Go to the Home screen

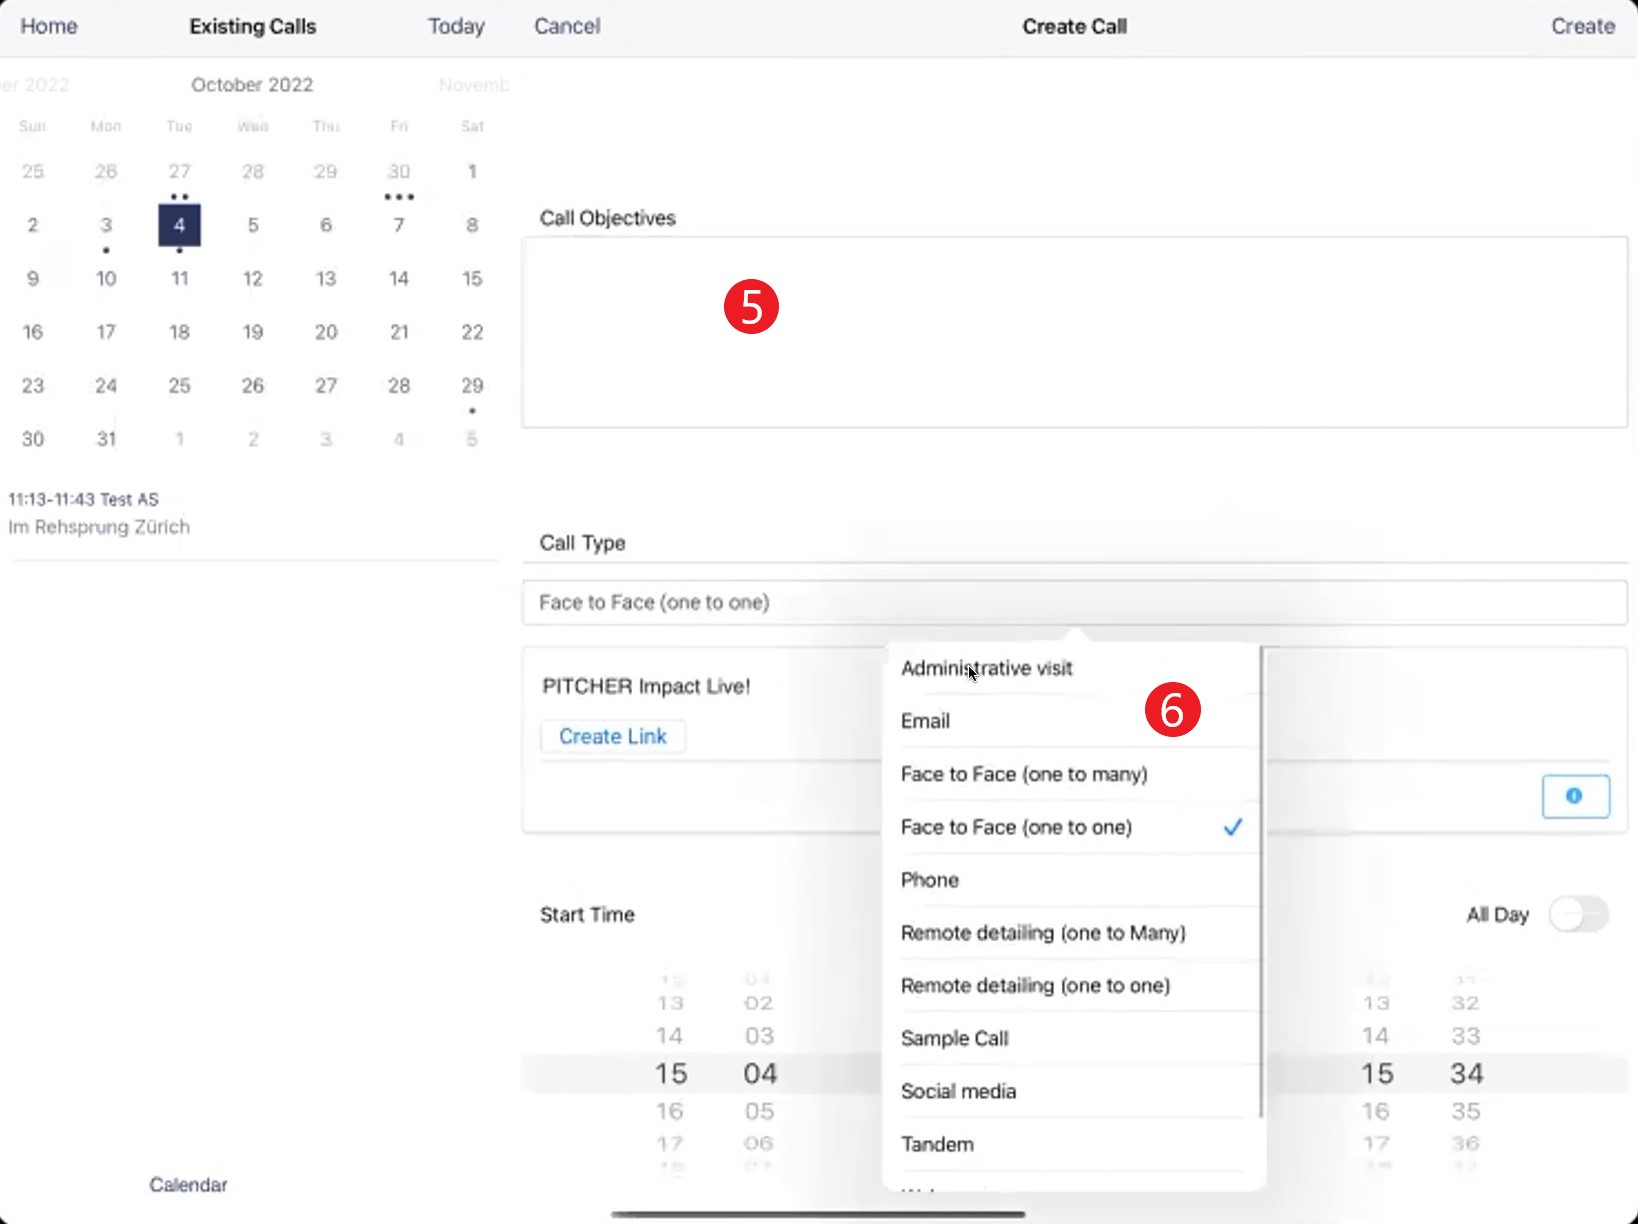pyautogui.click(x=49, y=26)
